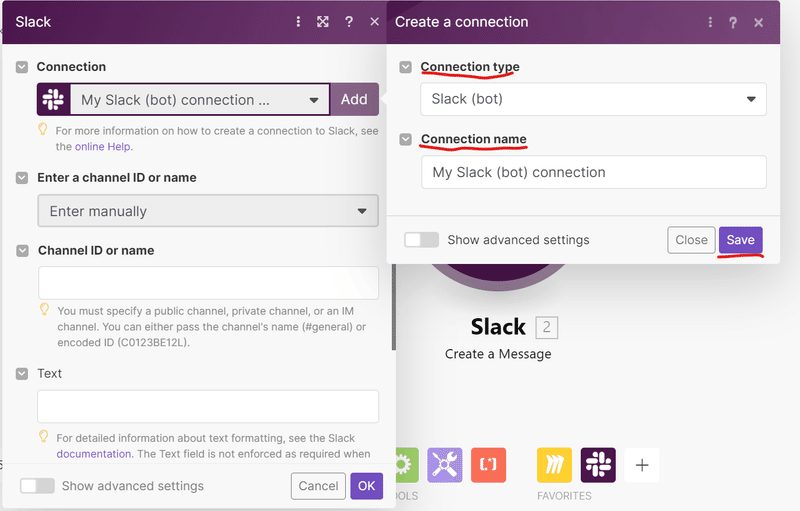Click OK in the Slack panel
The image size is (800, 511).
pyautogui.click(x=366, y=486)
